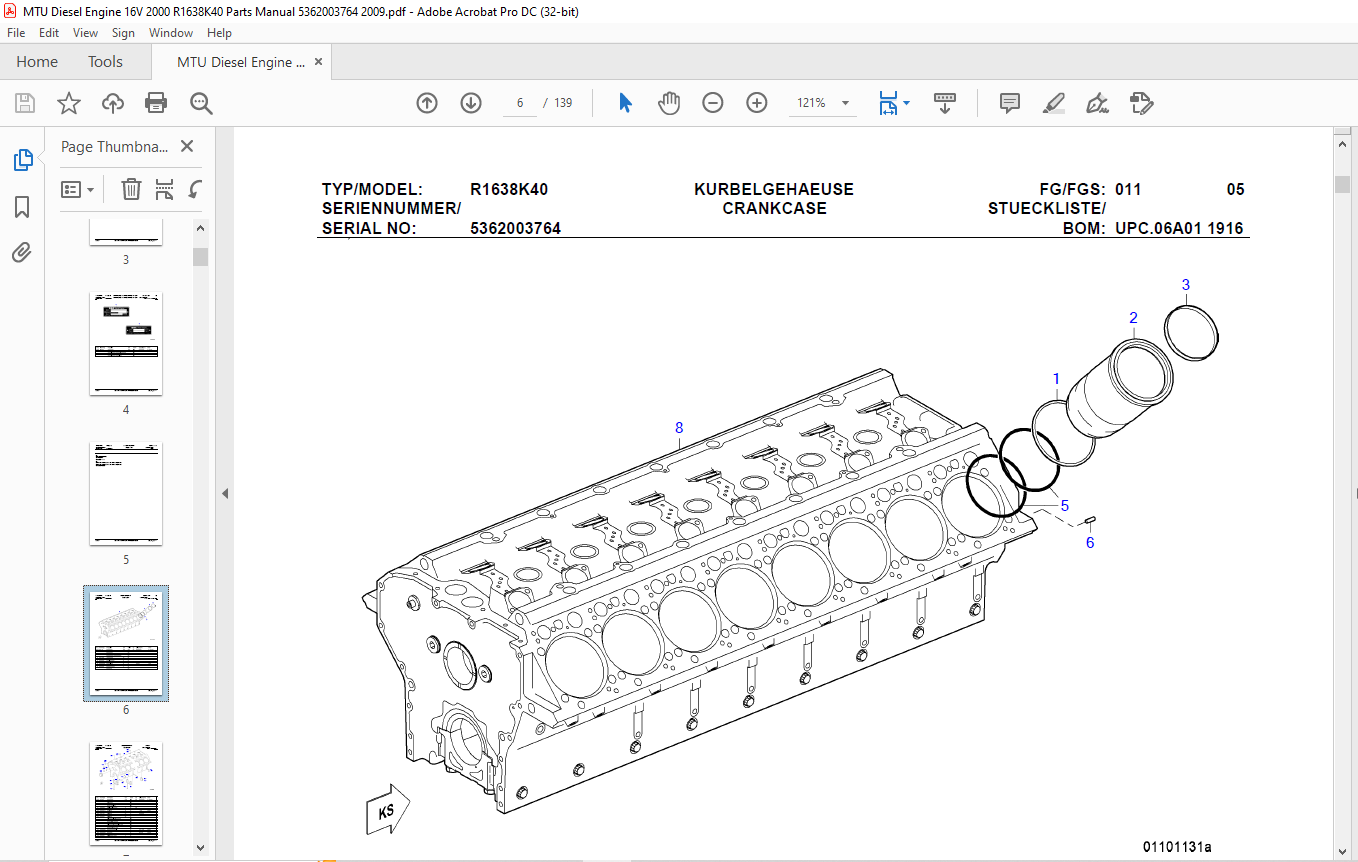Viewport: 1358px width, 862px height.
Task: Print the document using printer icon
Action: [x=156, y=103]
